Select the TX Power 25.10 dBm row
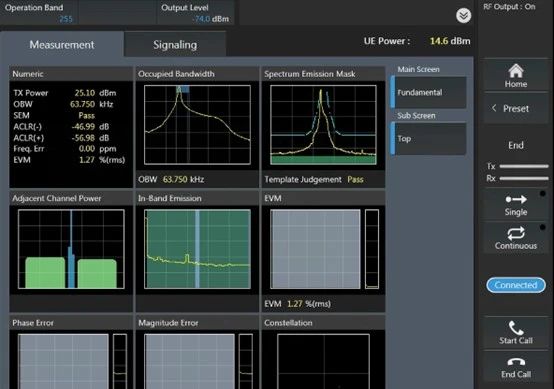Image resolution: width=554 pixels, height=389 pixels. [65, 93]
